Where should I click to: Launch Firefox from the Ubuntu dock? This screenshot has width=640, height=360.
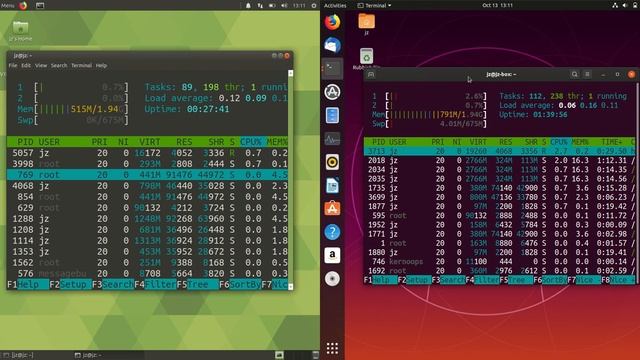coord(333,22)
